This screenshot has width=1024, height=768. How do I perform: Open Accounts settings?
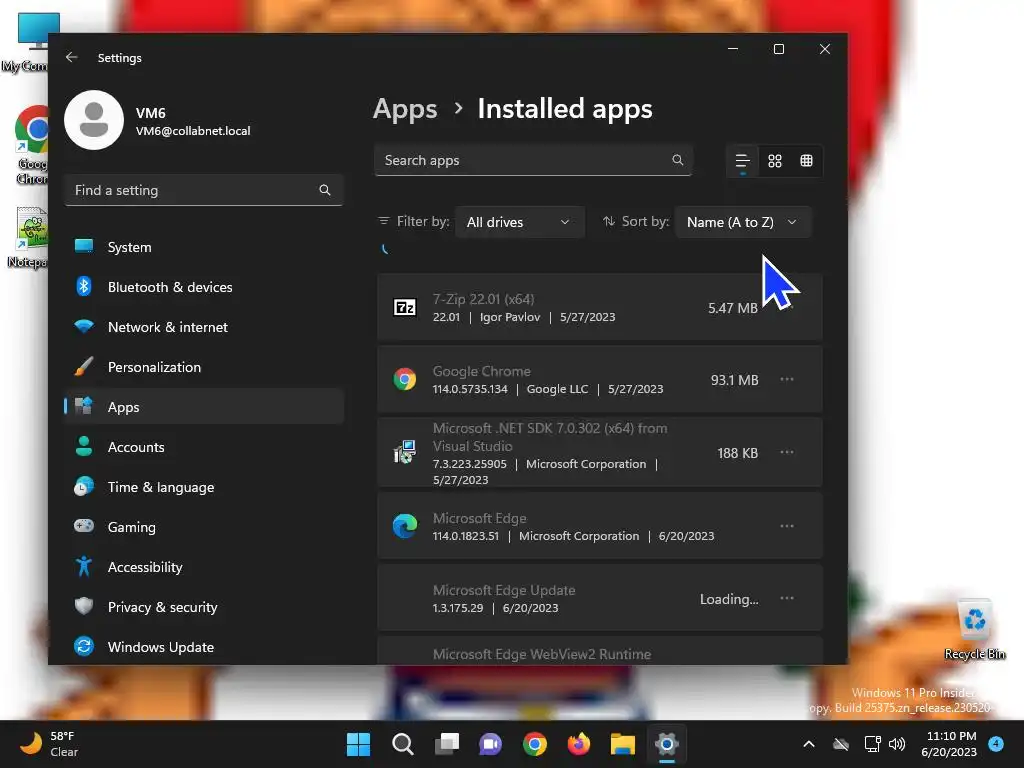[204, 447]
